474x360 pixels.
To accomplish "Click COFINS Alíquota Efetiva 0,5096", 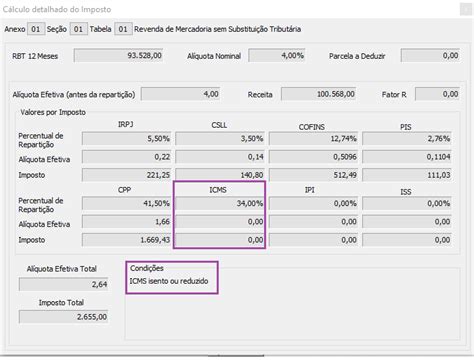I will (x=314, y=157).
